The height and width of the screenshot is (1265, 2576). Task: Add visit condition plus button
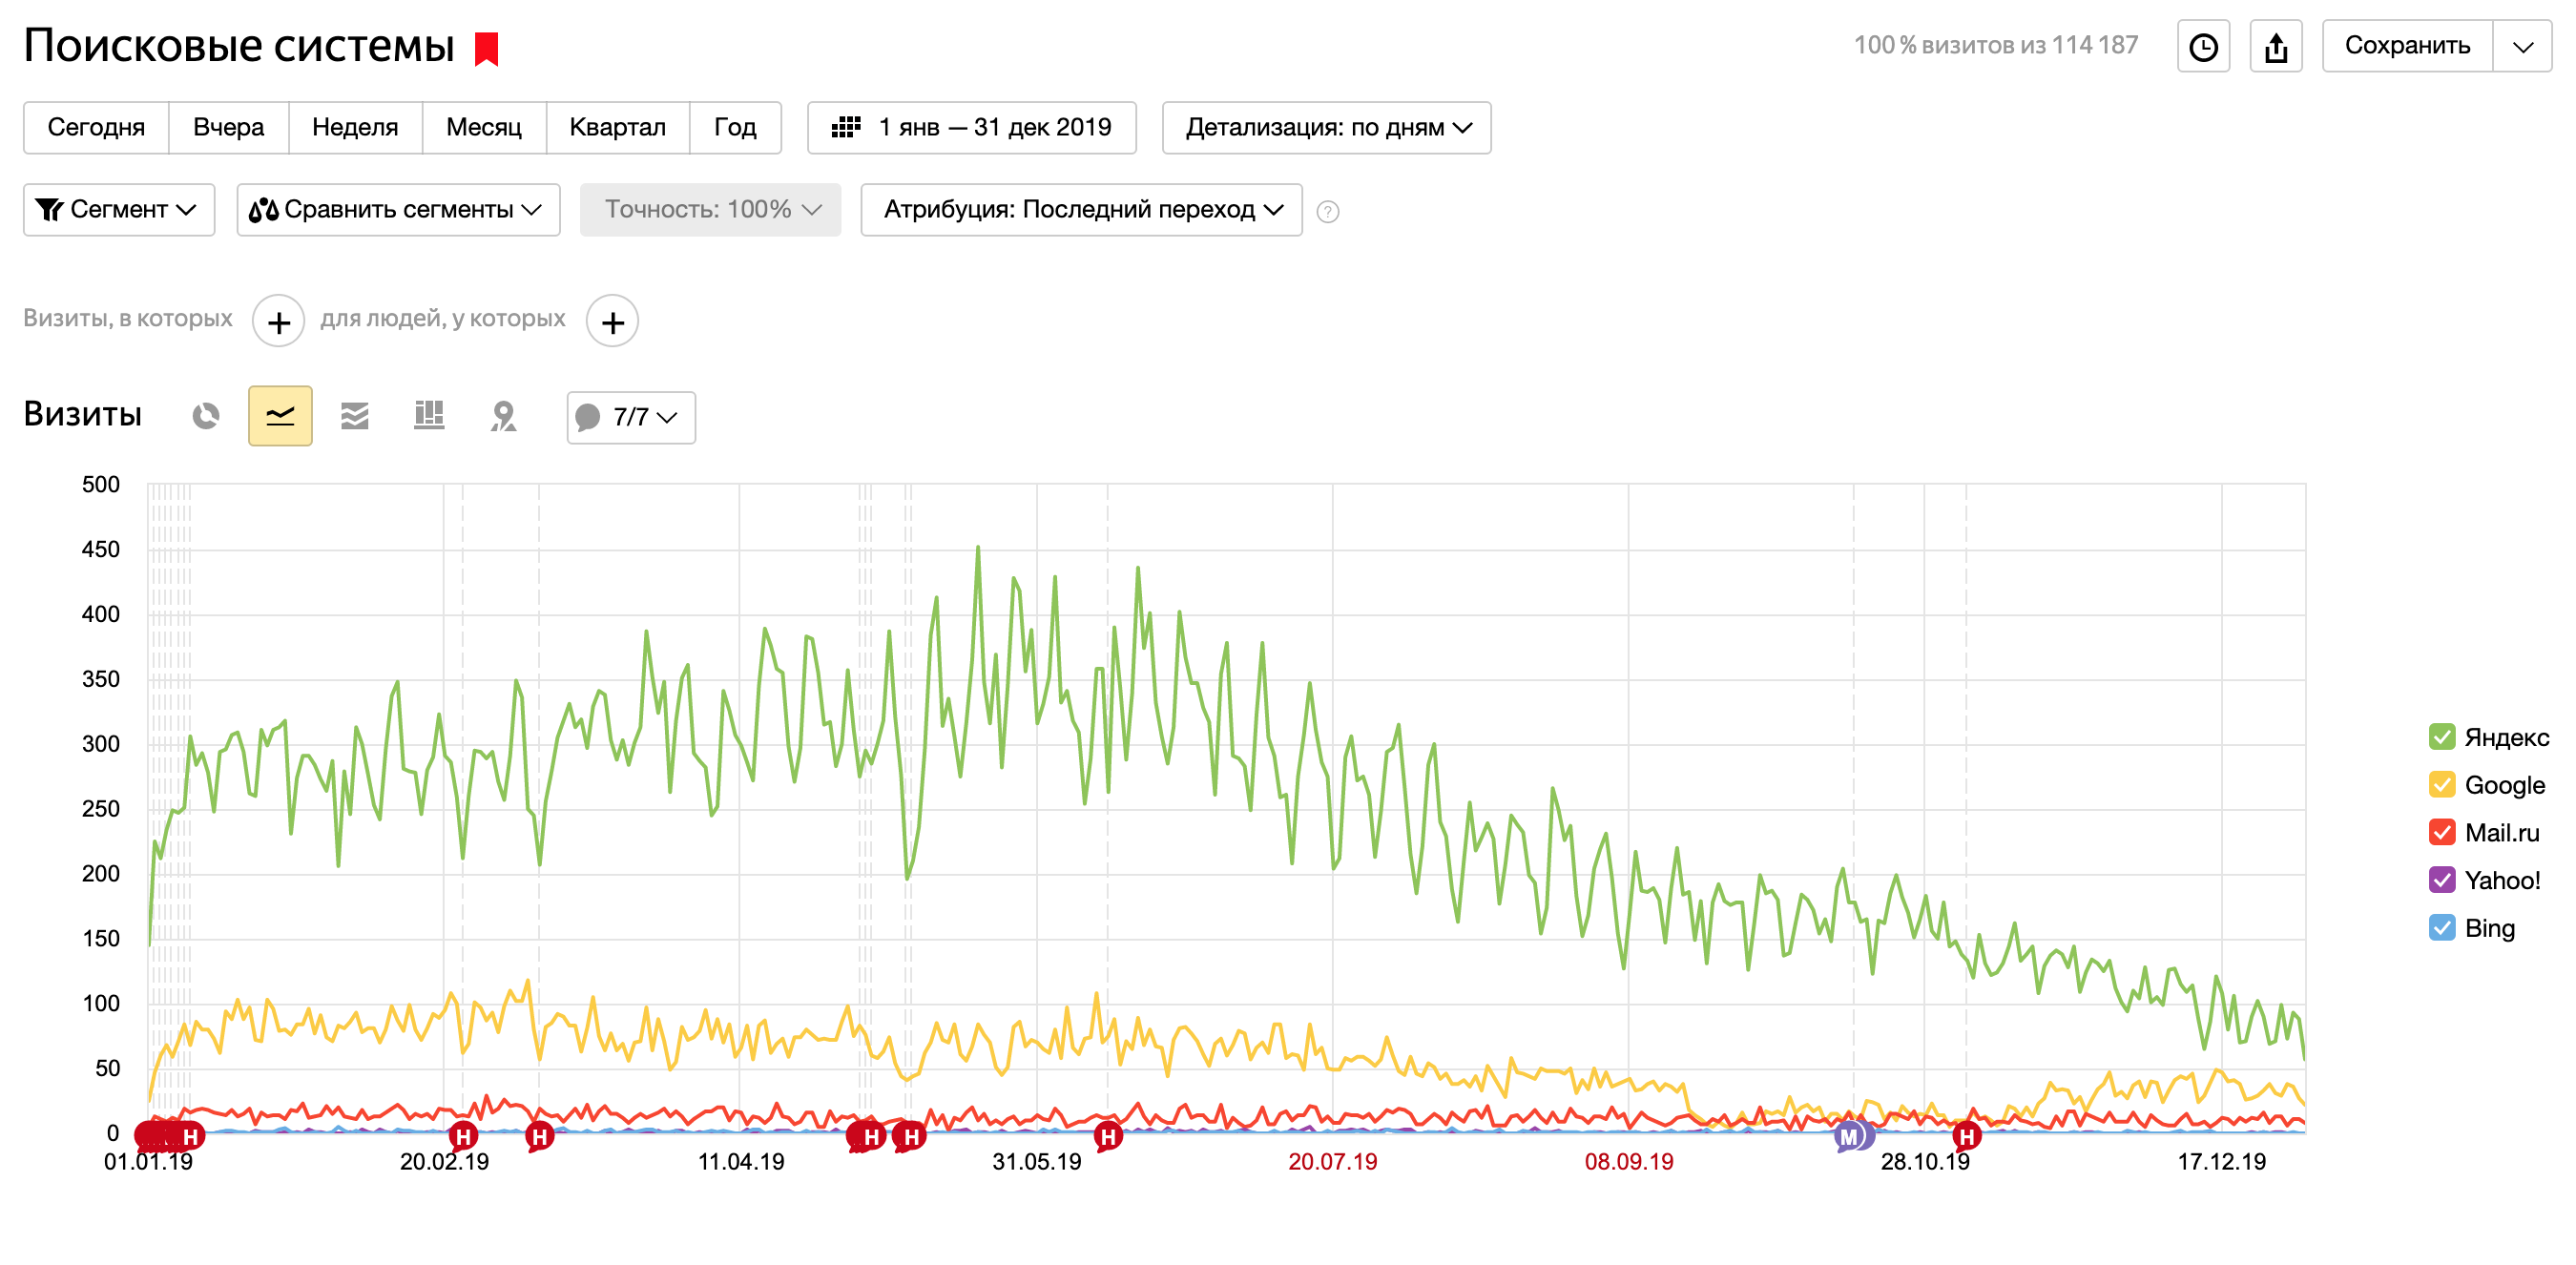pos(278,322)
